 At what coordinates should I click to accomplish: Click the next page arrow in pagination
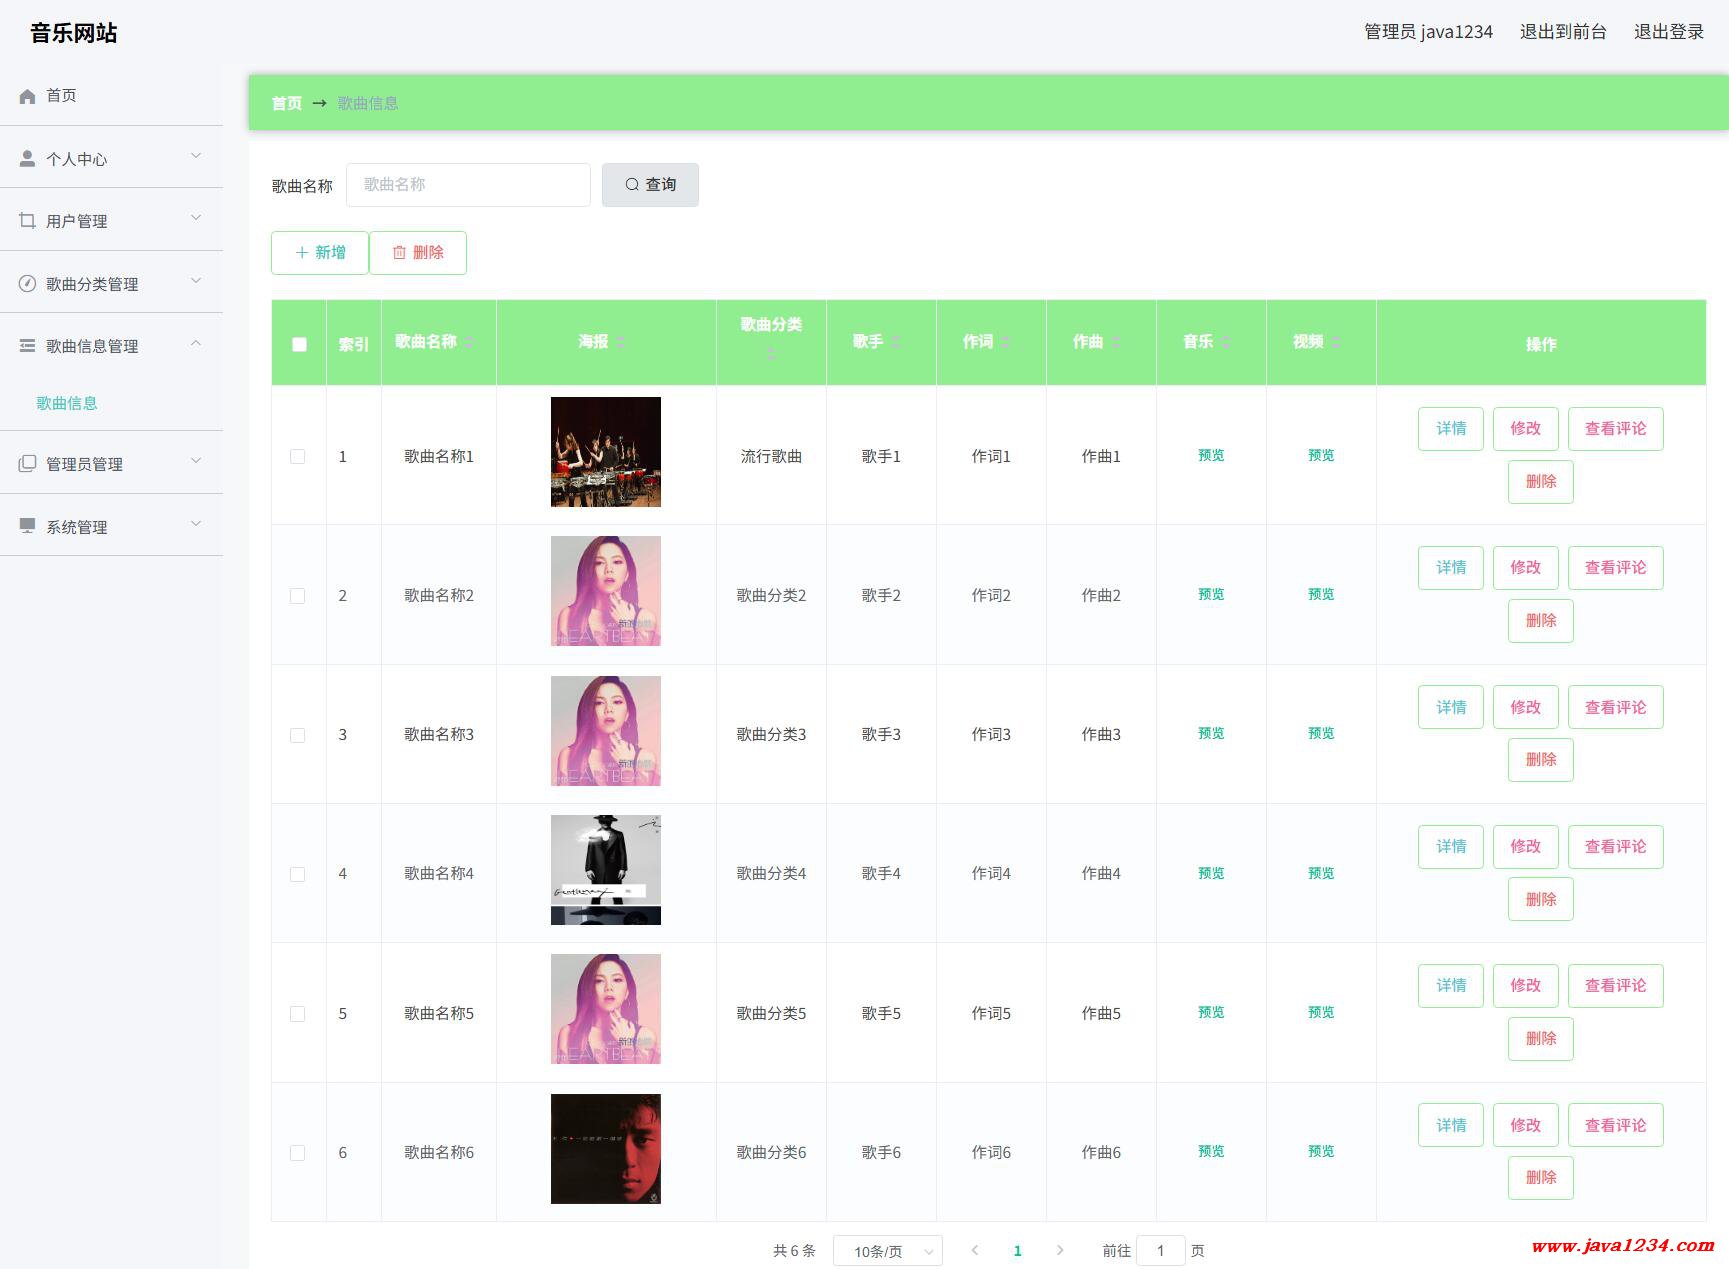click(1060, 1250)
